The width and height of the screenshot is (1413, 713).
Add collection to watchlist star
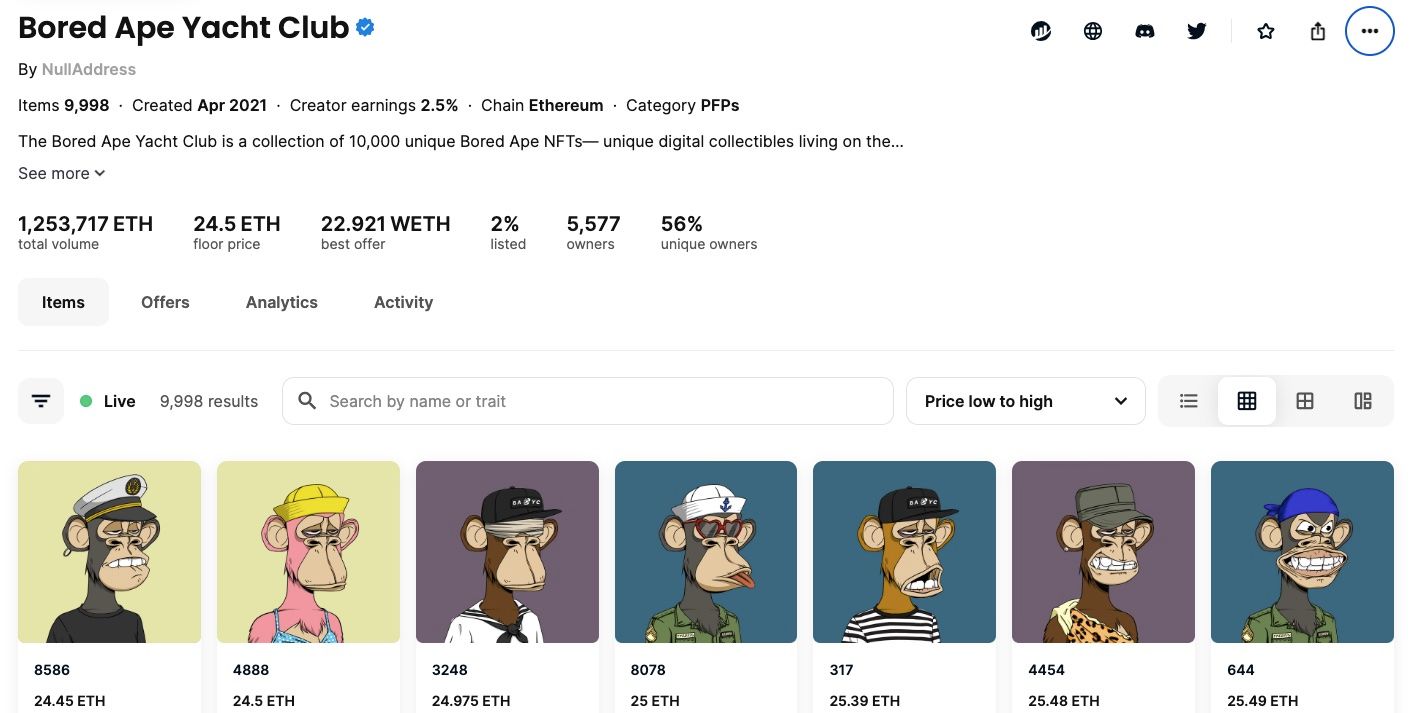coord(1266,31)
